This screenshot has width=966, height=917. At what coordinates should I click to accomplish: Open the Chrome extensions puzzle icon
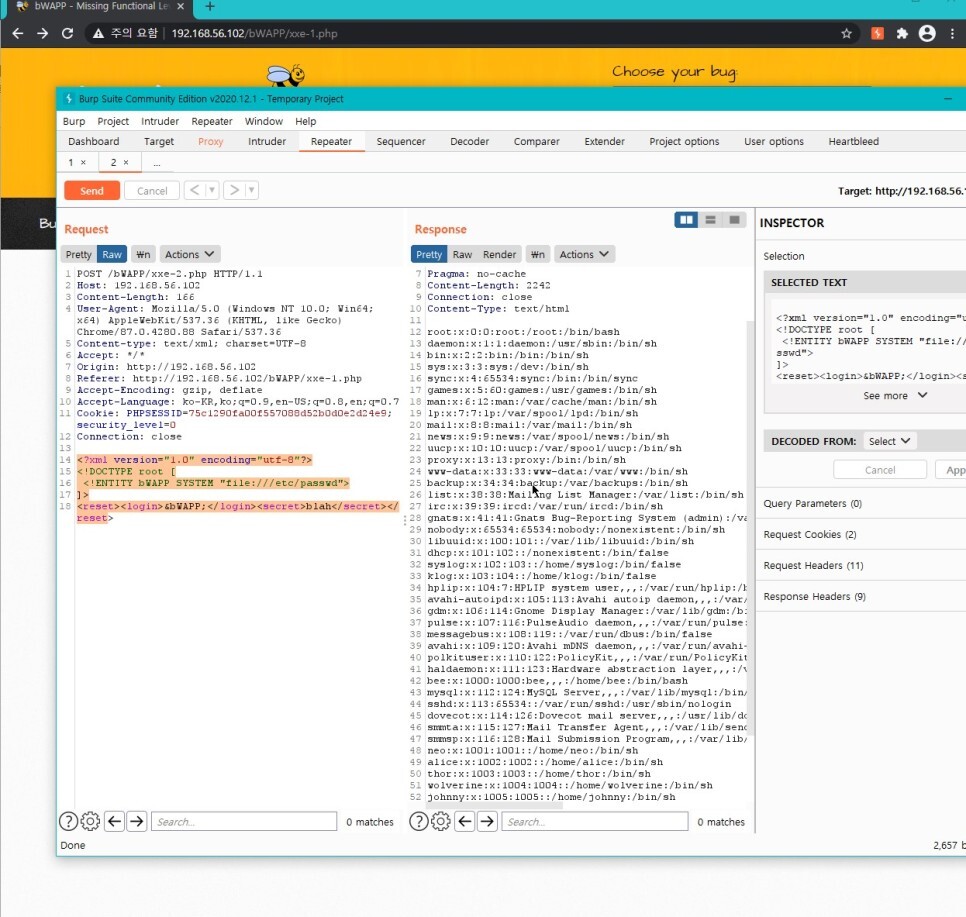tap(902, 33)
